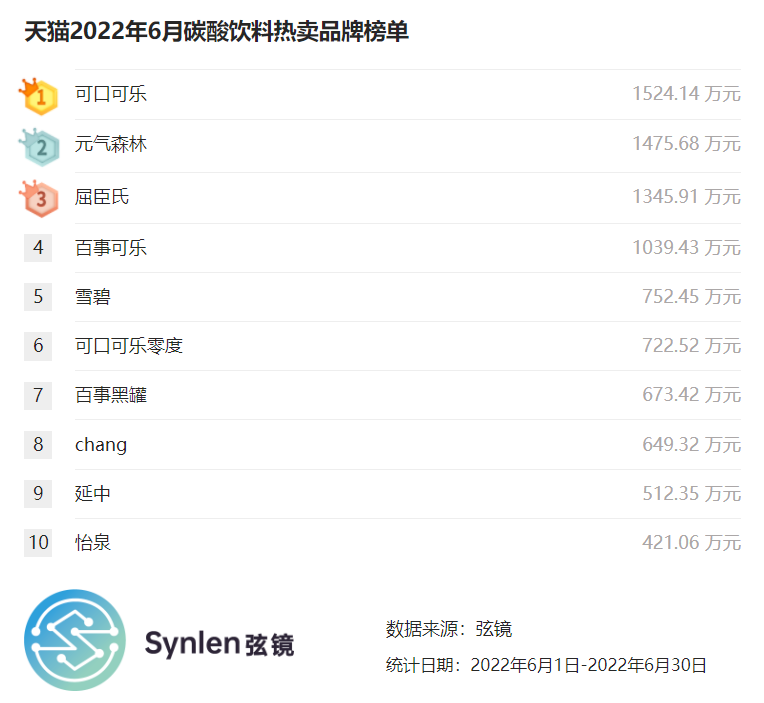Click the gold rank 1 medal icon
764x703 pixels.
pos(38,96)
